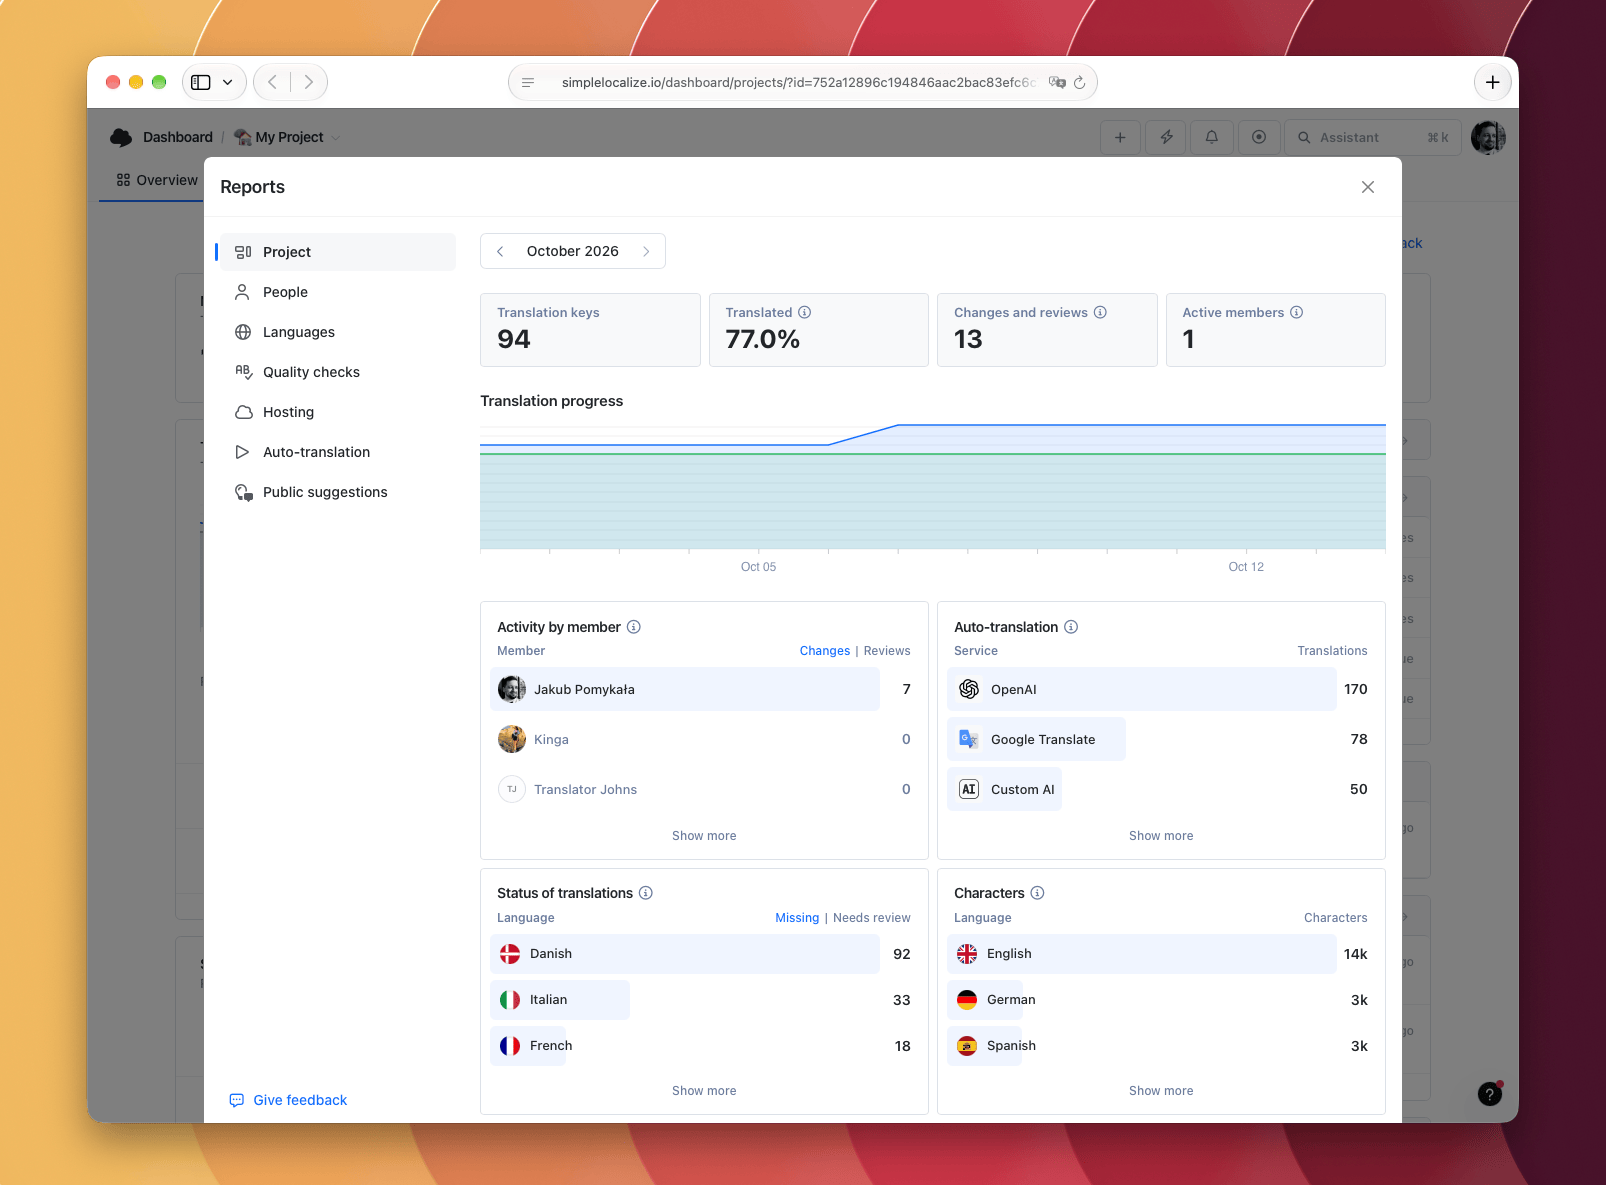Show more in Activity by member
Image resolution: width=1606 pixels, height=1185 pixels.
click(x=704, y=836)
